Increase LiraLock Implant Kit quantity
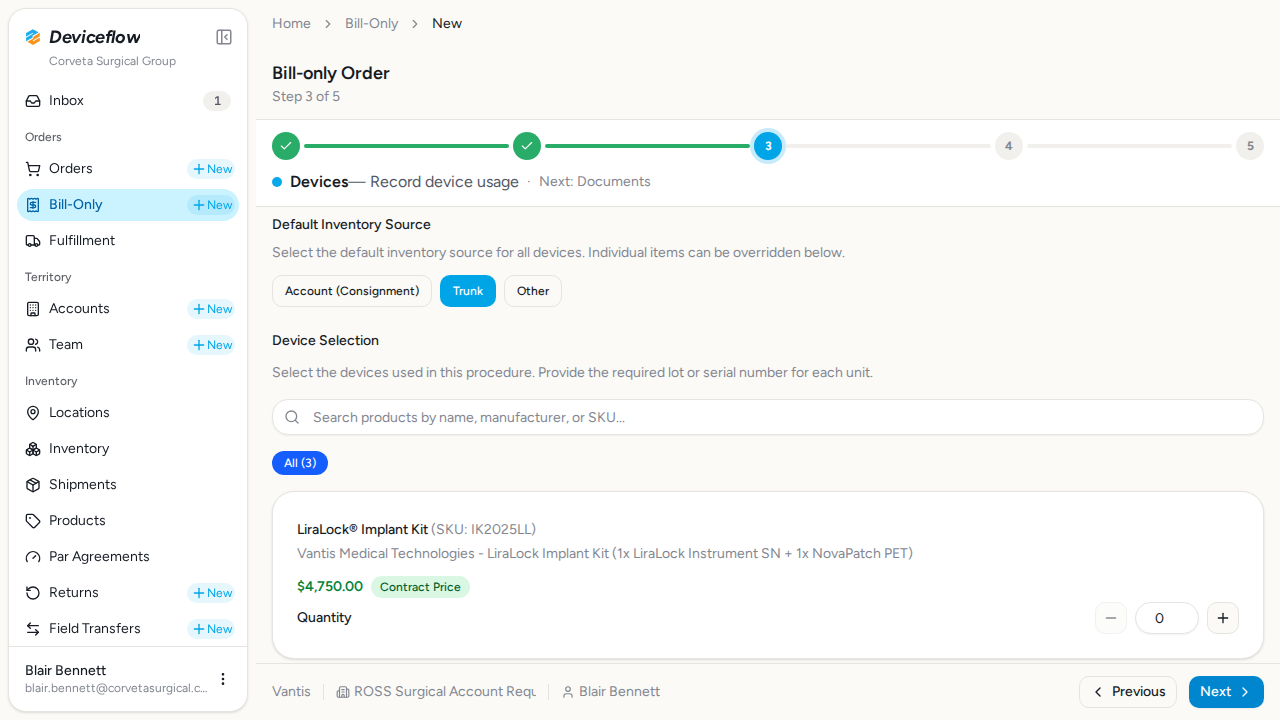The width and height of the screenshot is (1280, 720). tap(1223, 618)
